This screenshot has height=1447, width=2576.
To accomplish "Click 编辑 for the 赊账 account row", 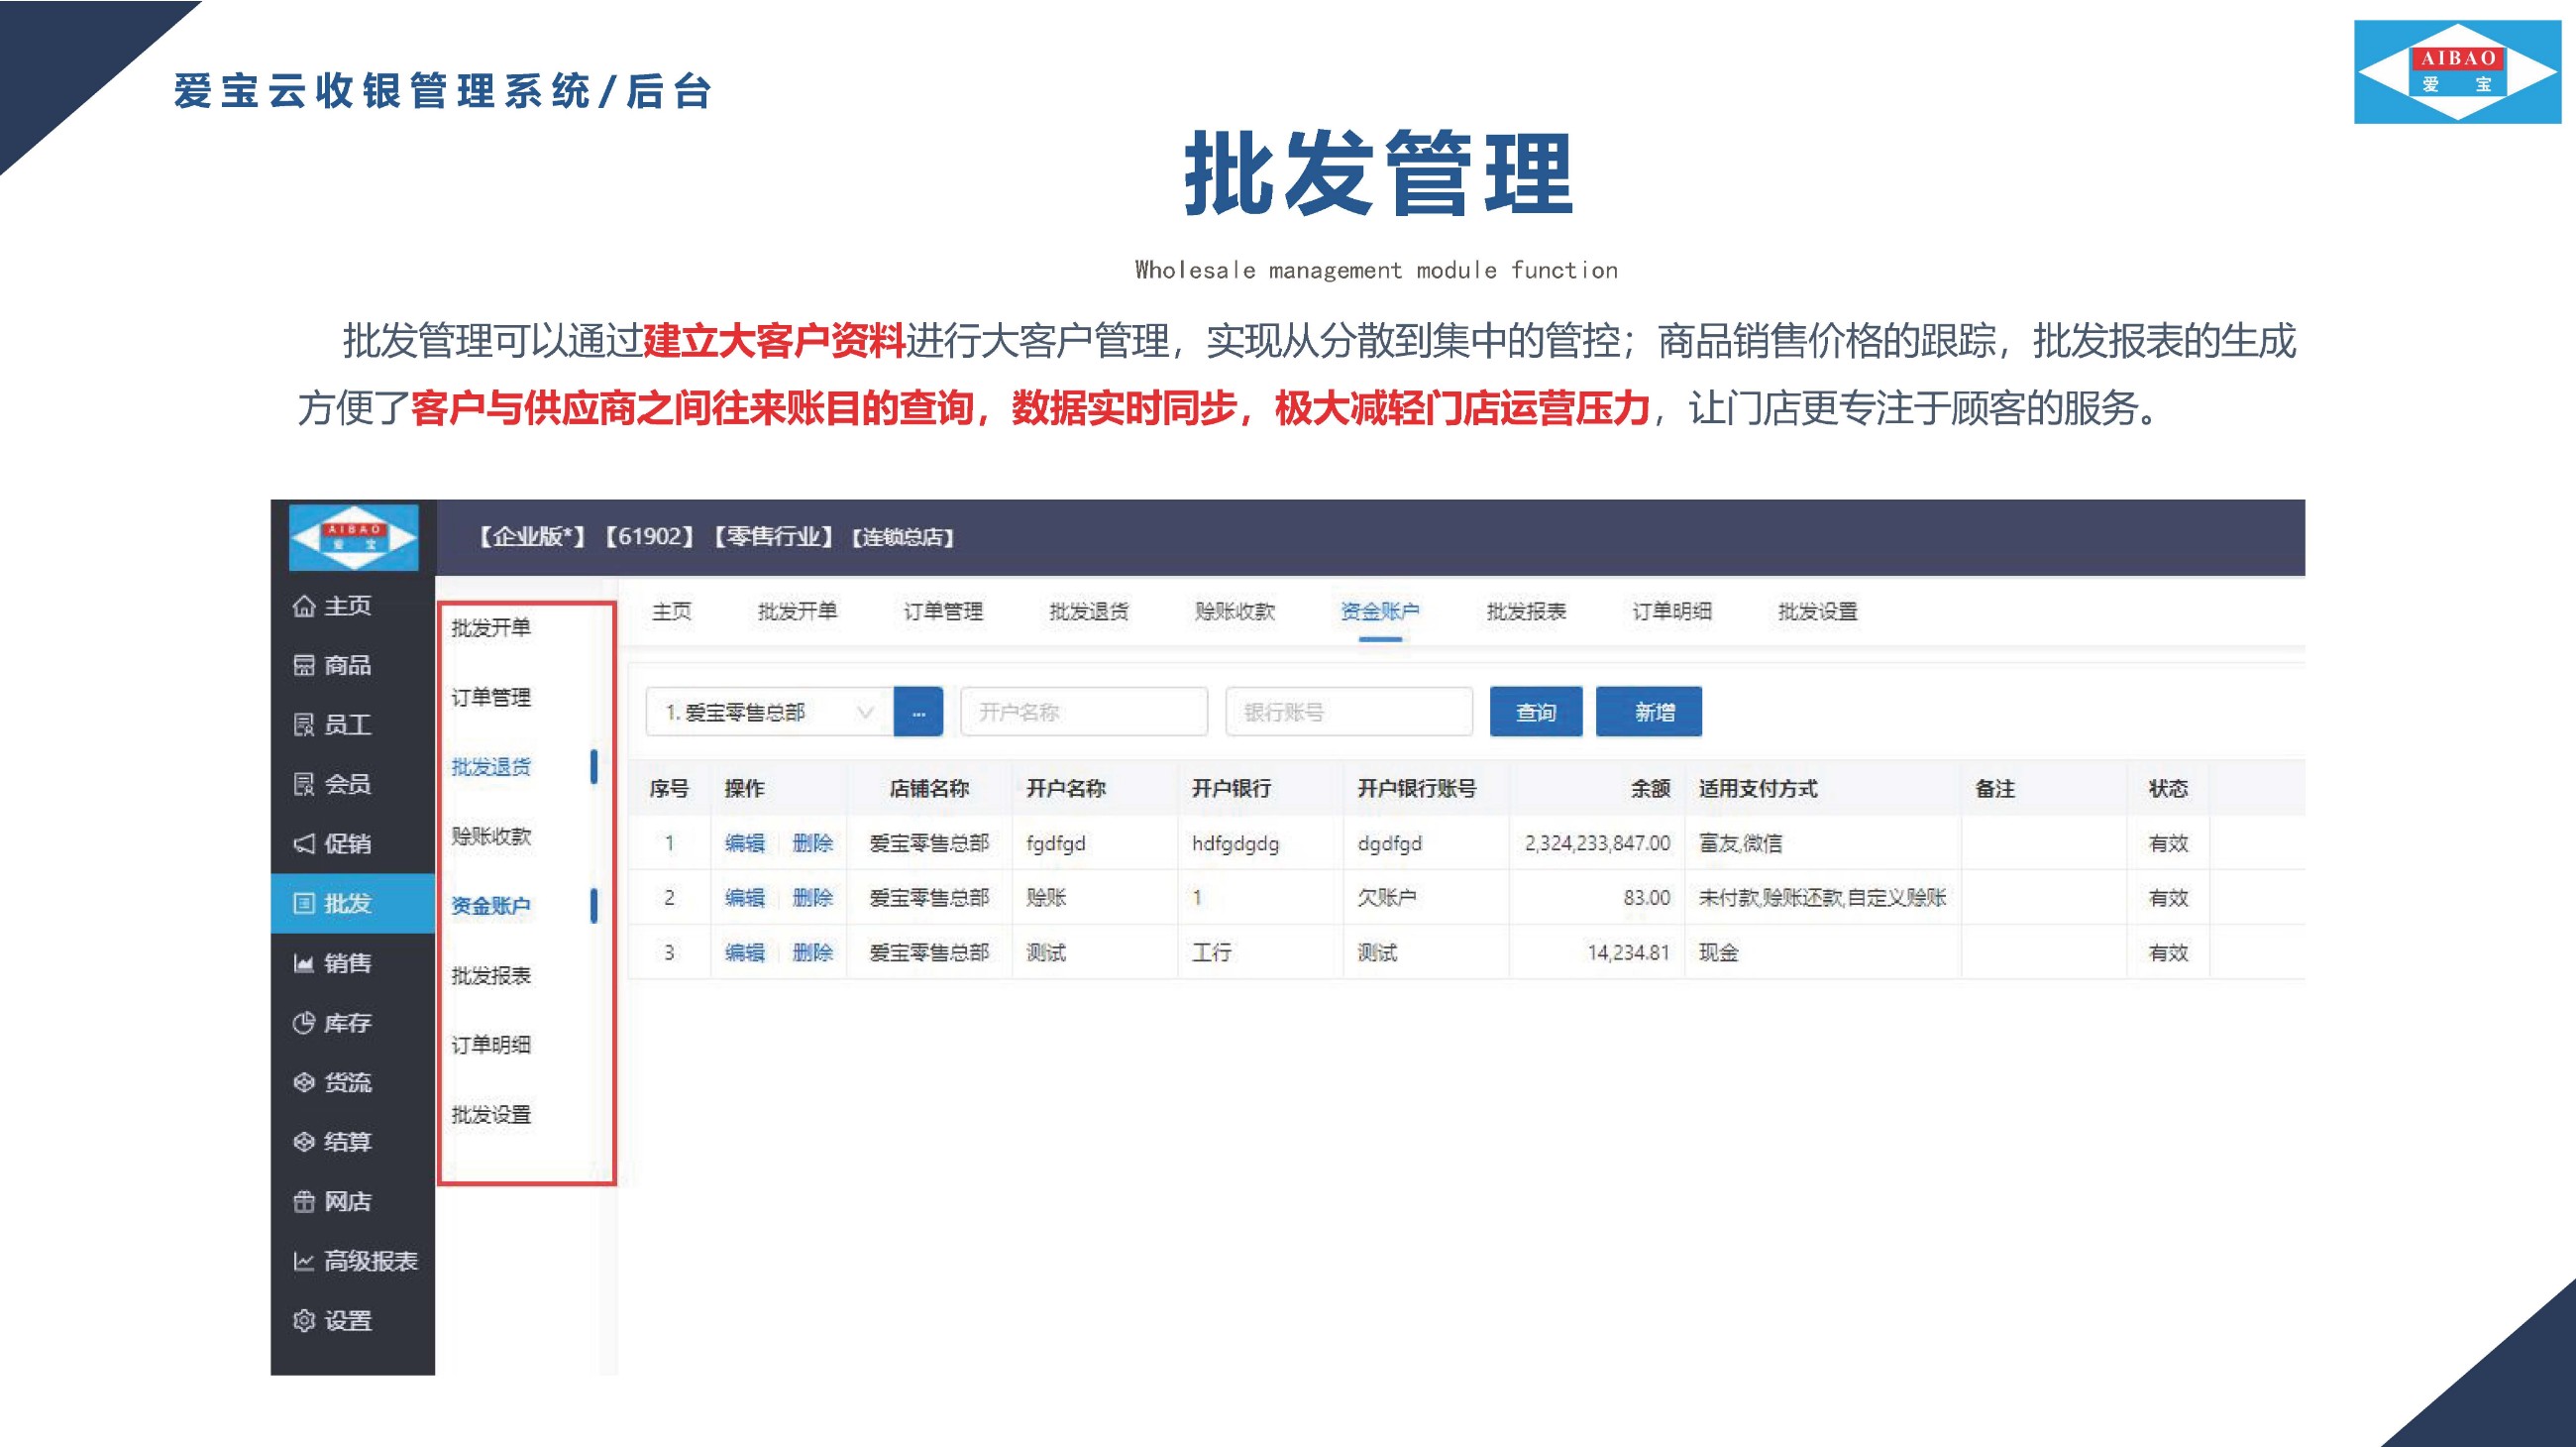I will [745, 898].
